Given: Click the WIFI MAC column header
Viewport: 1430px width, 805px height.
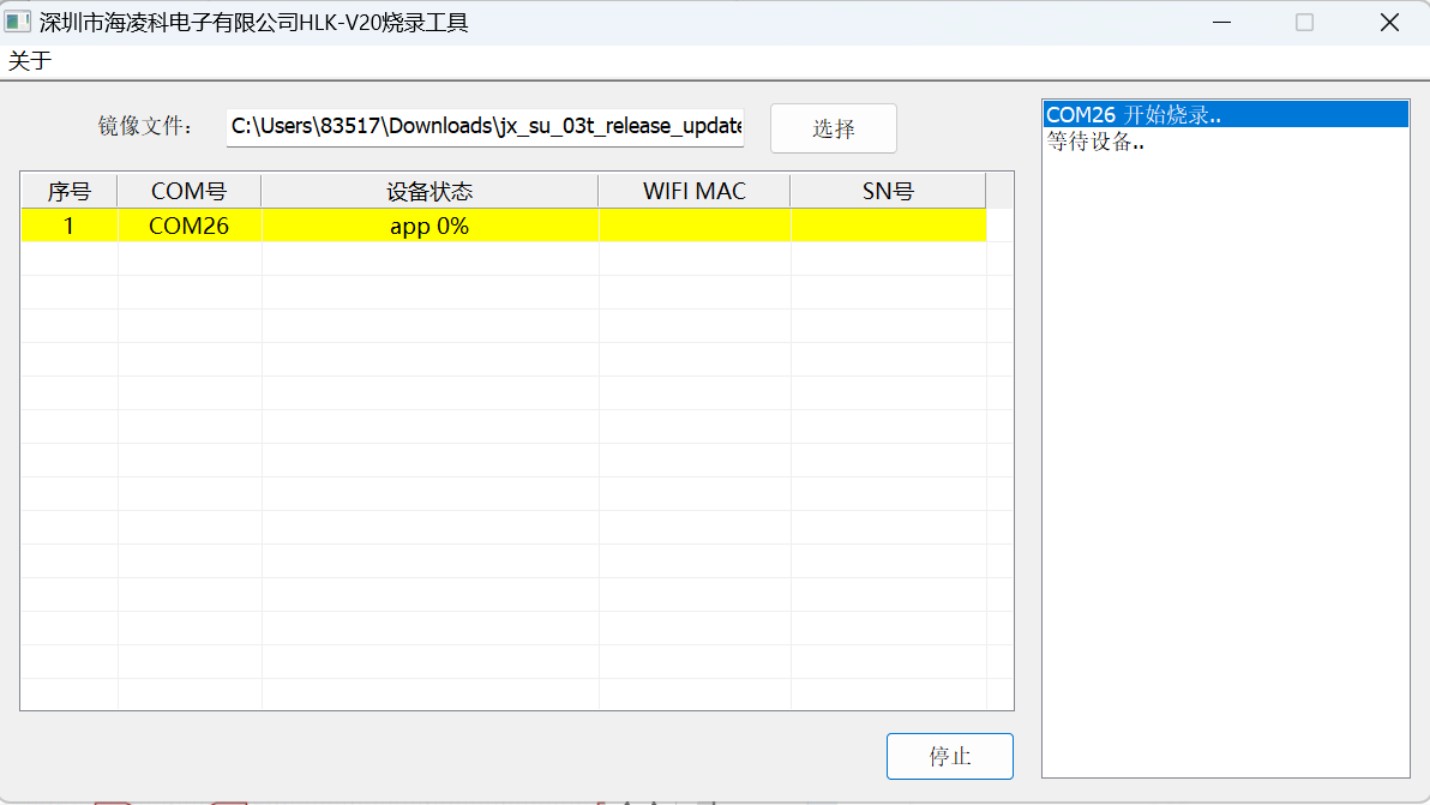Looking at the screenshot, I should click(694, 191).
